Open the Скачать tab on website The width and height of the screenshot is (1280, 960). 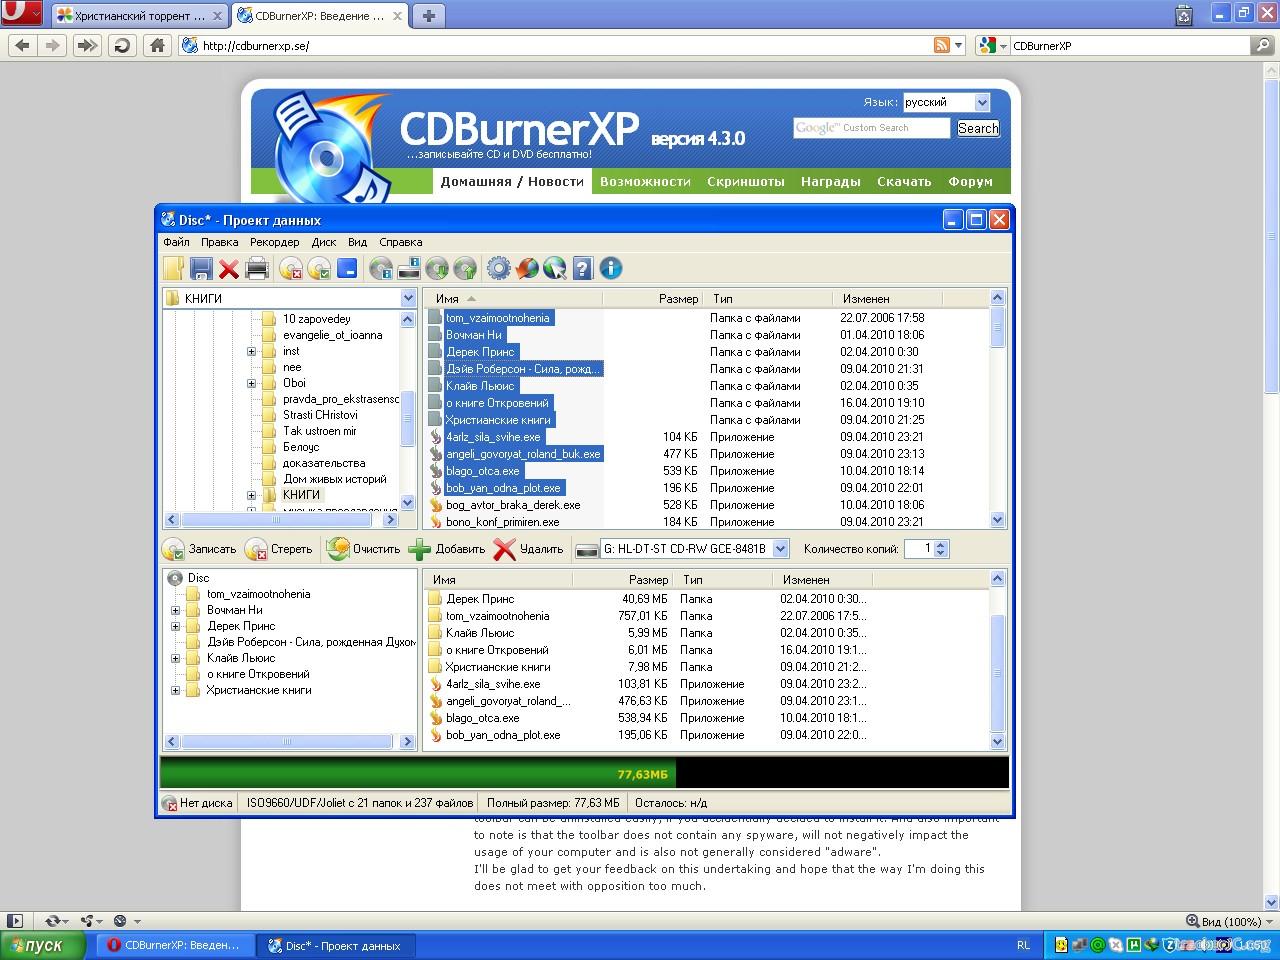coord(903,181)
